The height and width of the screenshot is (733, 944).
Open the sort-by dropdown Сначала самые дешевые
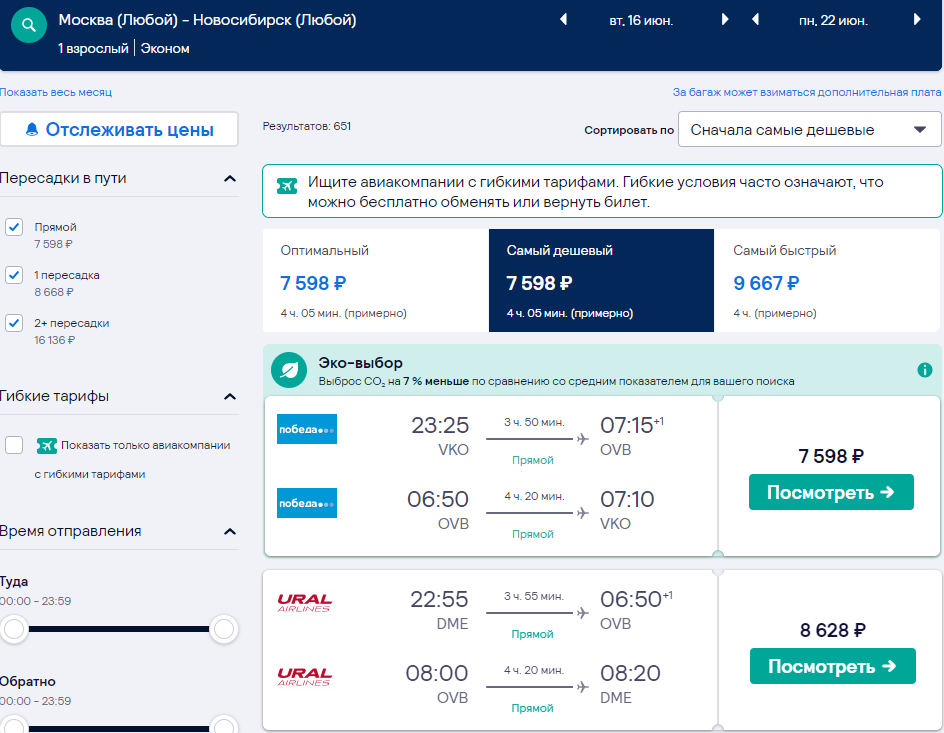tap(809, 129)
